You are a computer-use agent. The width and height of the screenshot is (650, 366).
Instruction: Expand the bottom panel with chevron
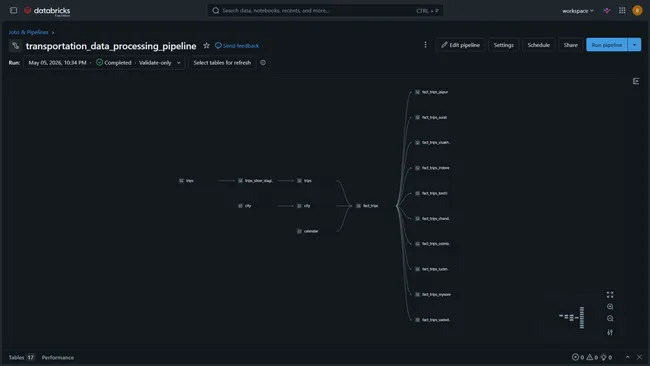pyautogui.click(x=627, y=357)
